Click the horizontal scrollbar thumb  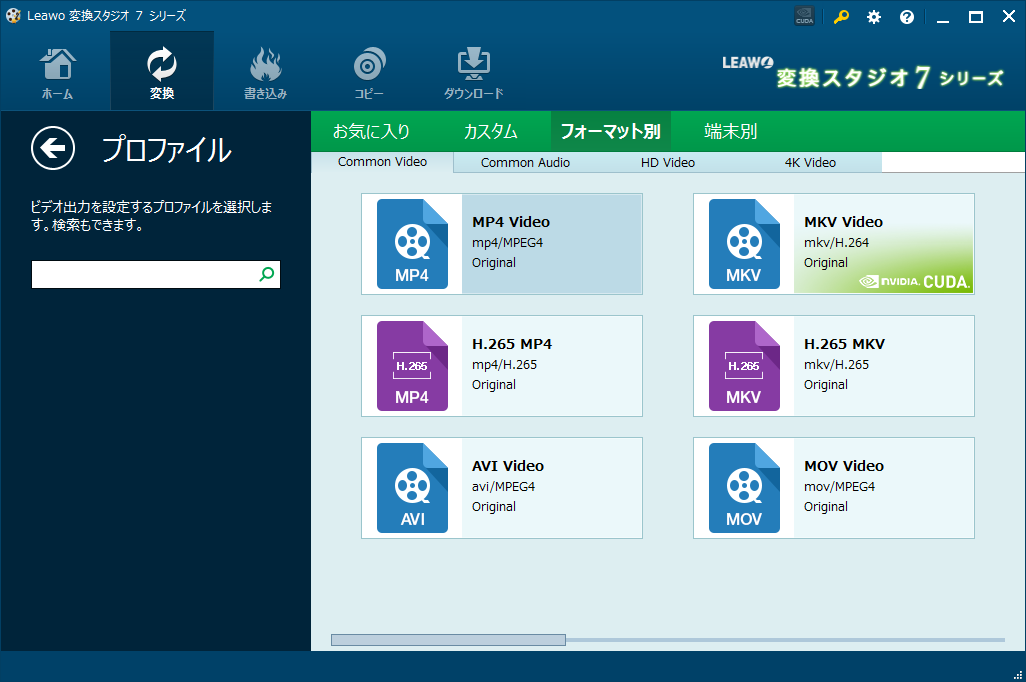448,640
